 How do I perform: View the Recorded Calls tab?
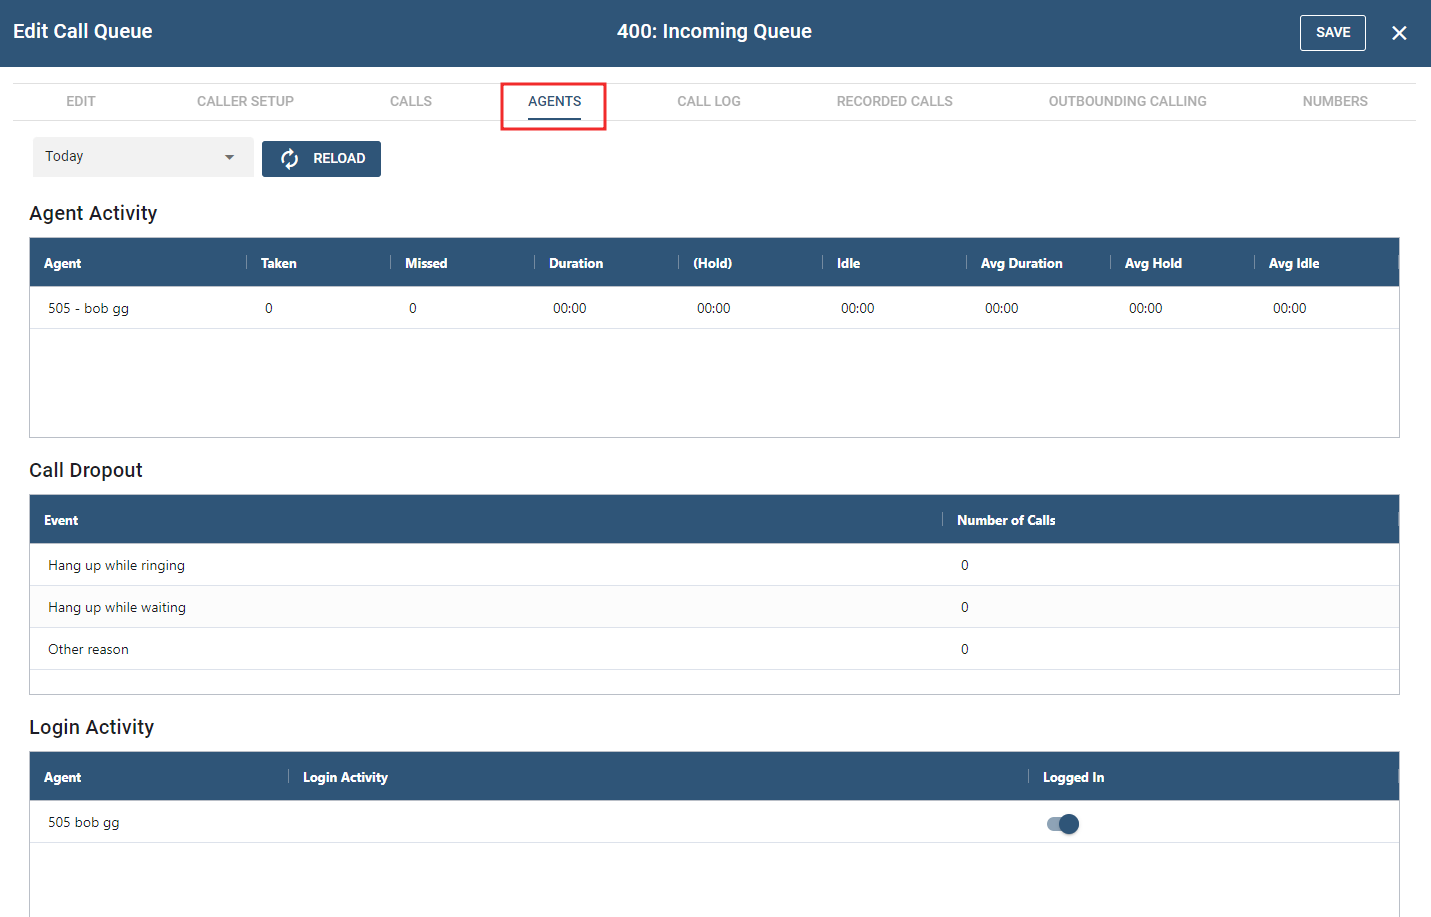point(894,101)
